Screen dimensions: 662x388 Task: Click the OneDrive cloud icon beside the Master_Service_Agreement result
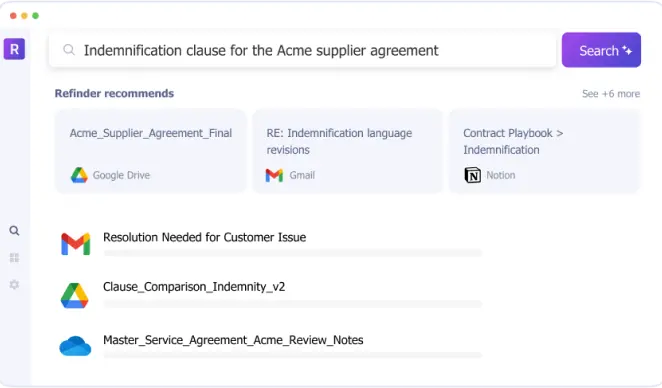click(75, 346)
